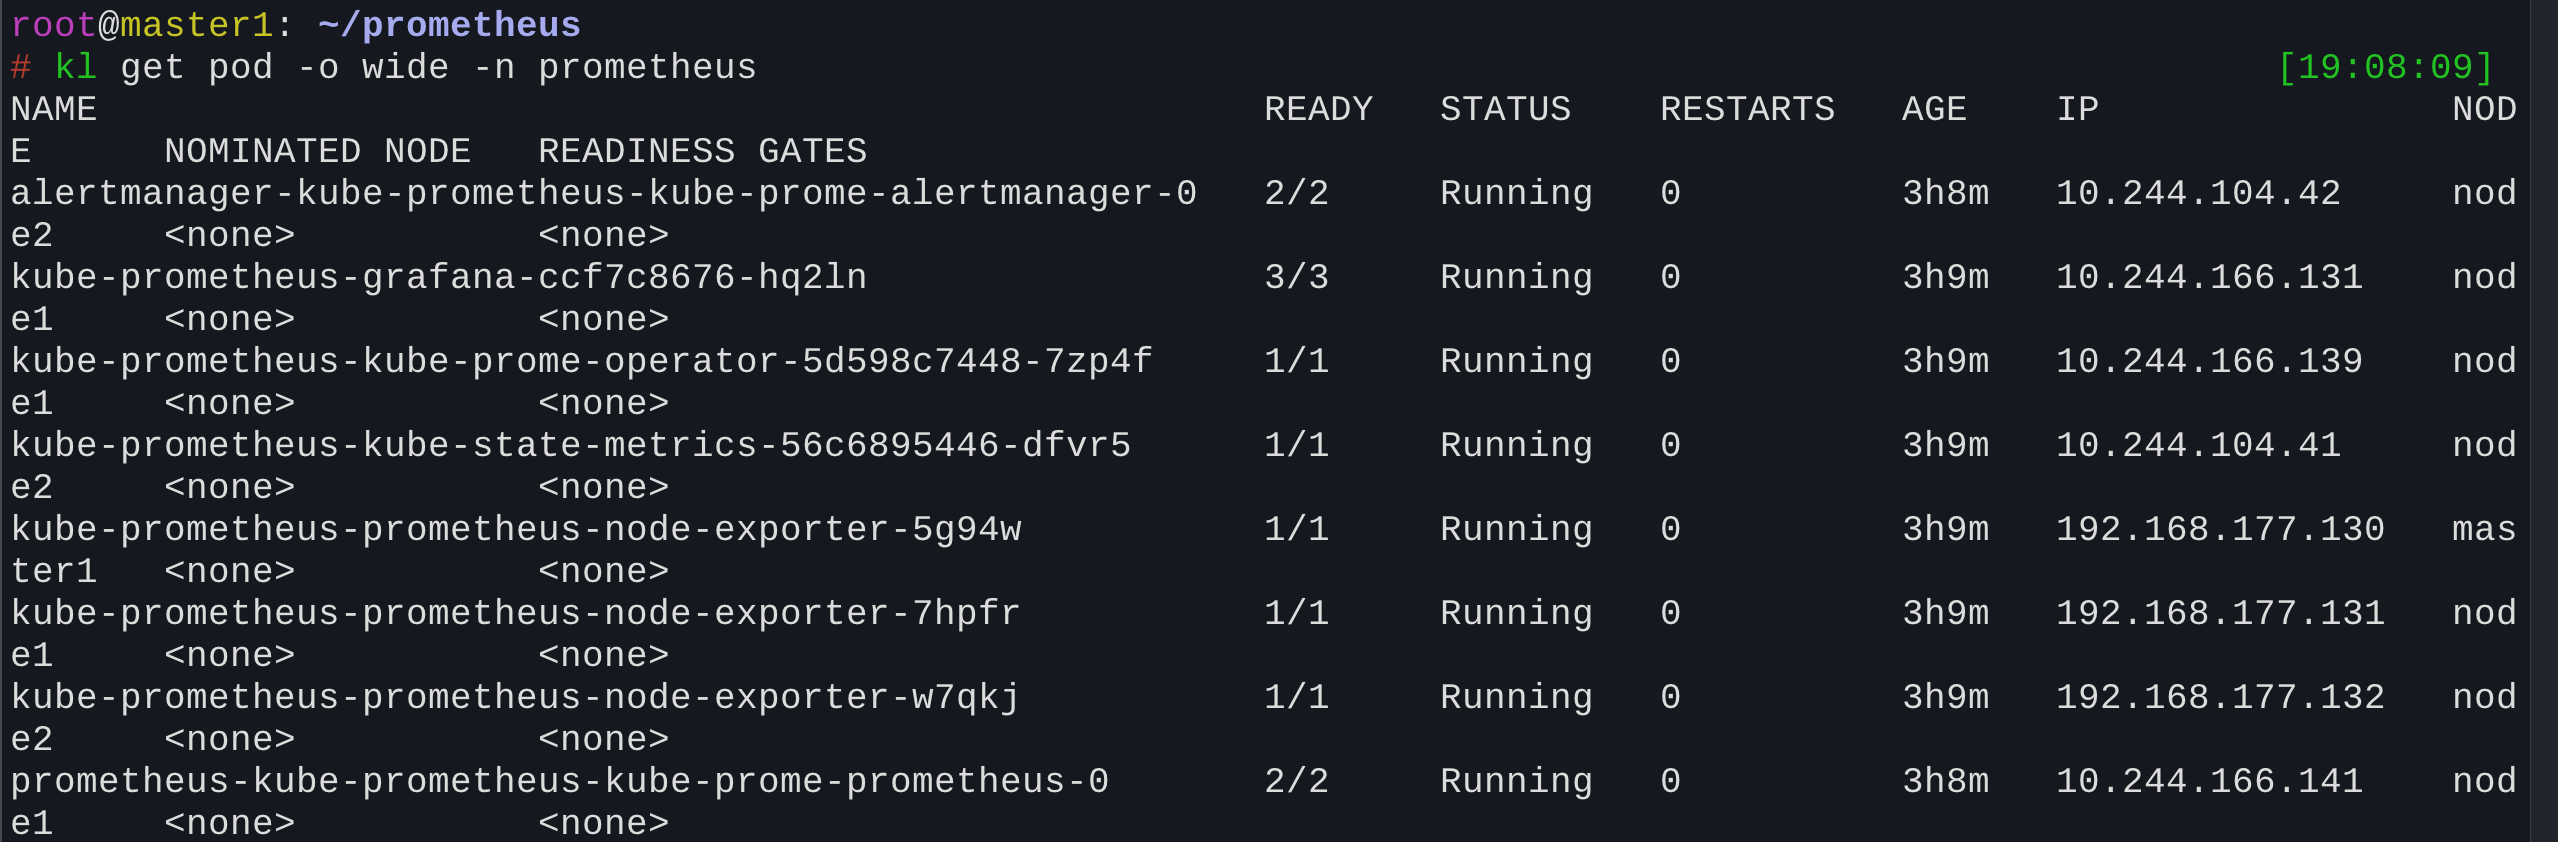Image resolution: width=2558 pixels, height=842 pixels.
Task: Click the STATUS column header
Action: (1504, 109)
